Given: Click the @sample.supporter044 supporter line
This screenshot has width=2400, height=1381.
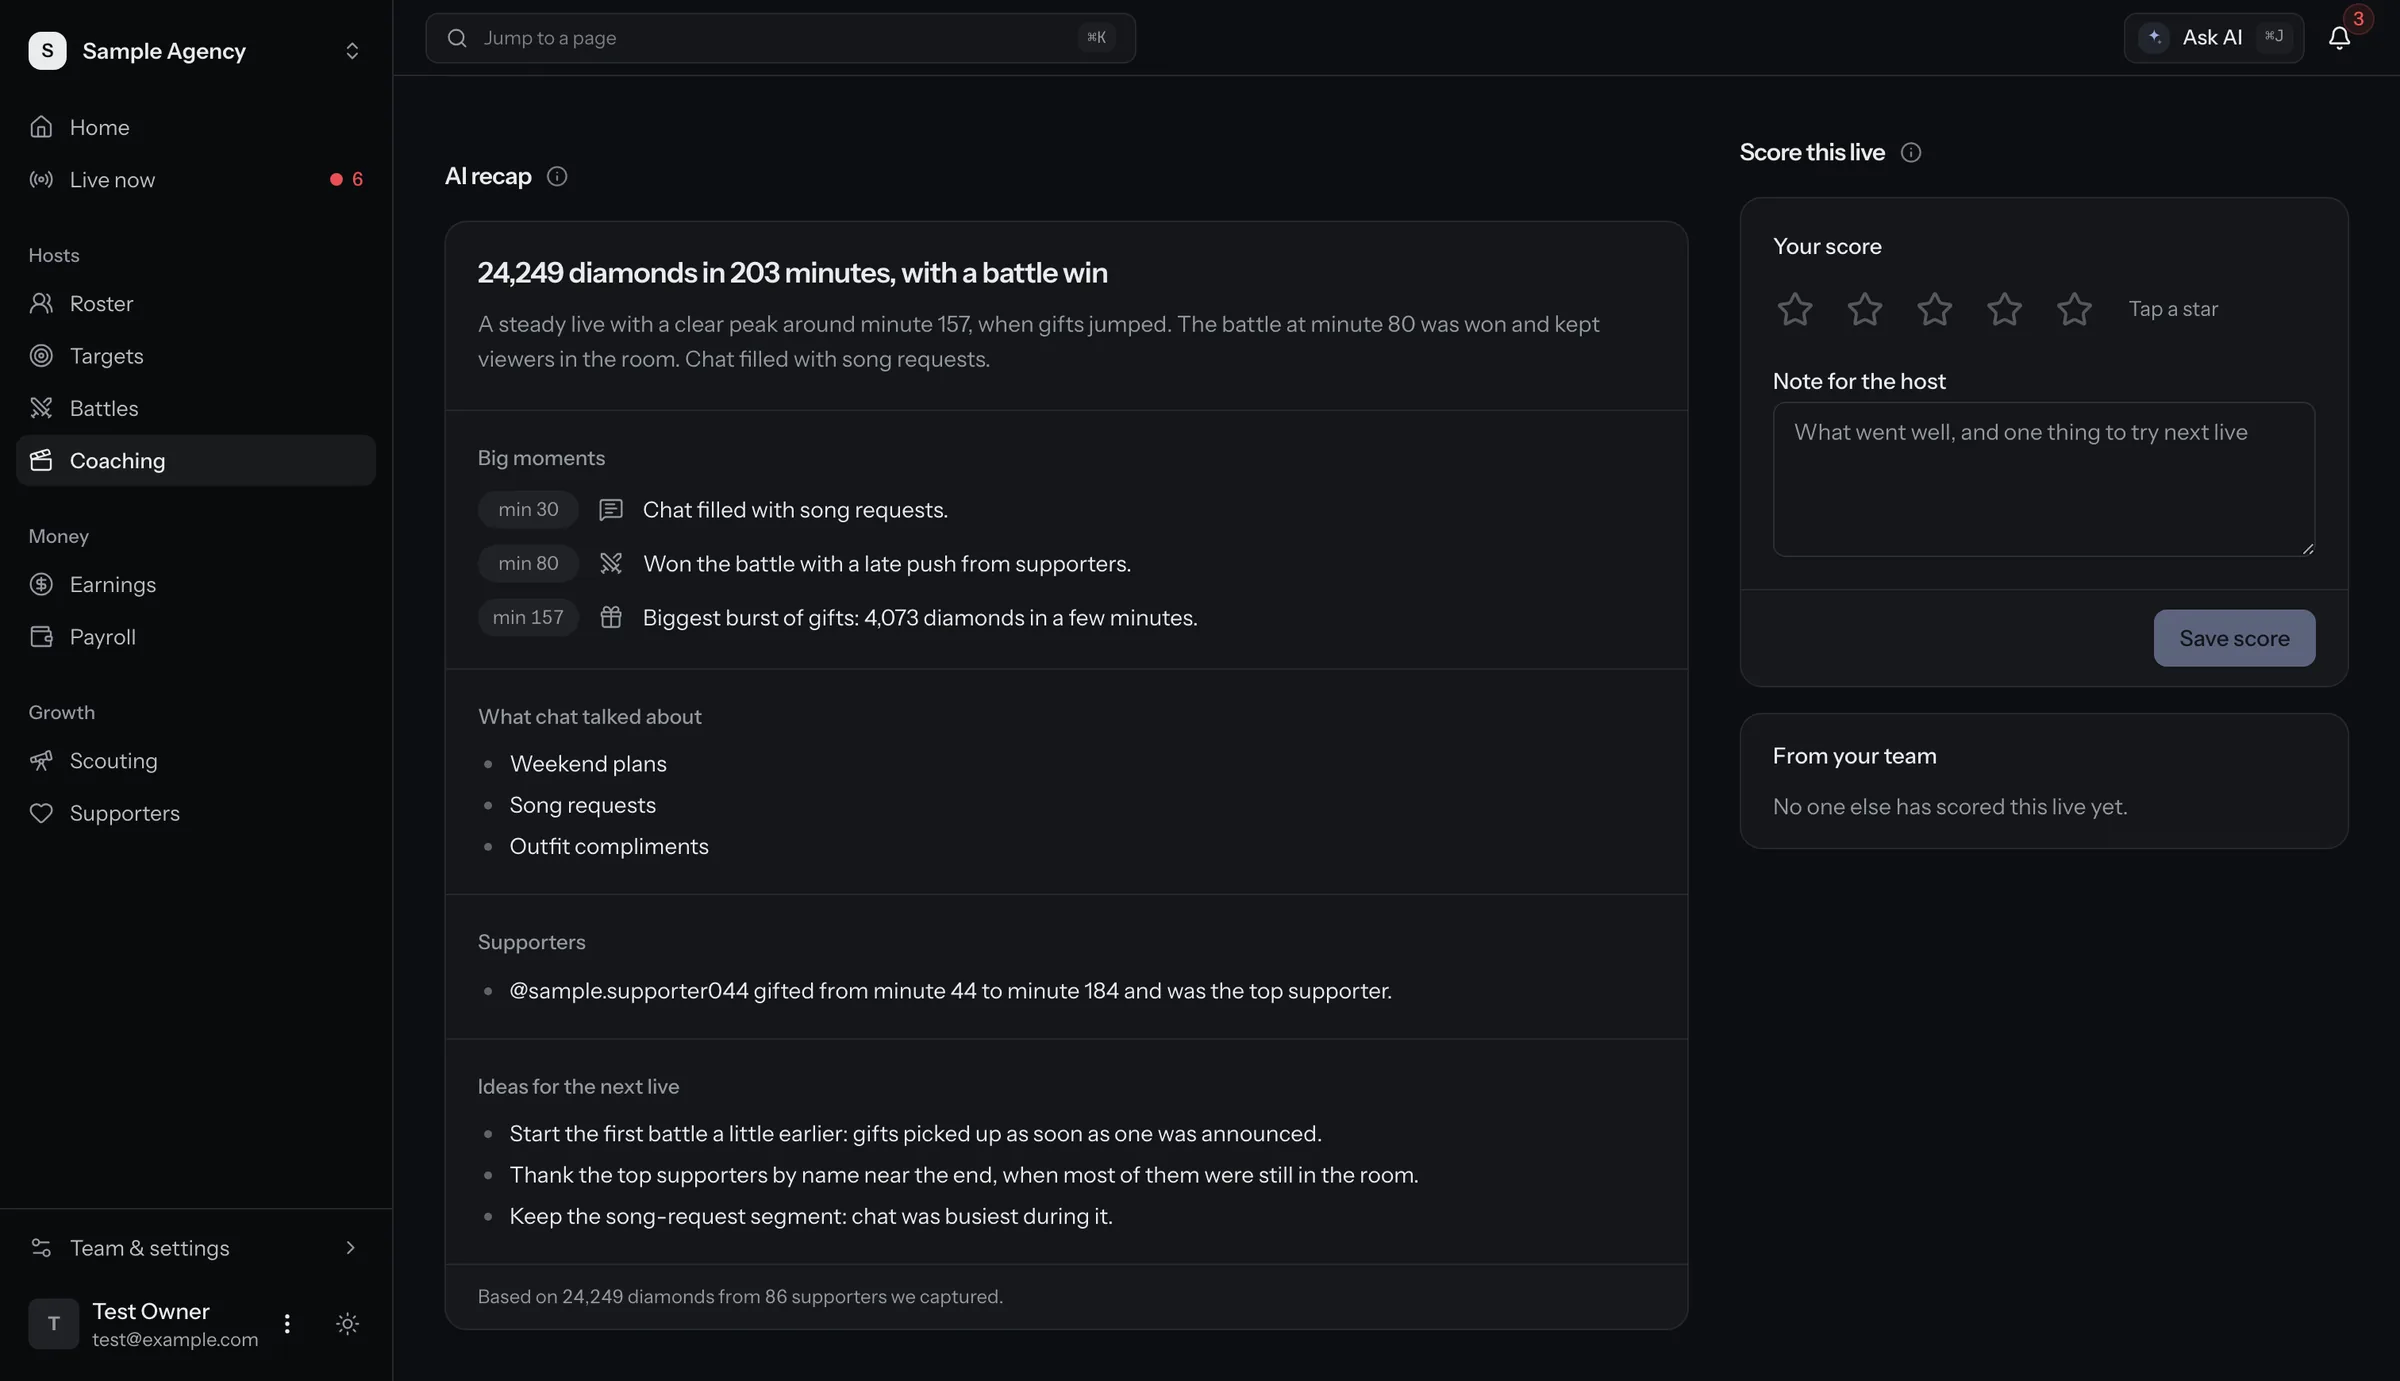Looking at the screenshot, I should coord(950,991).
